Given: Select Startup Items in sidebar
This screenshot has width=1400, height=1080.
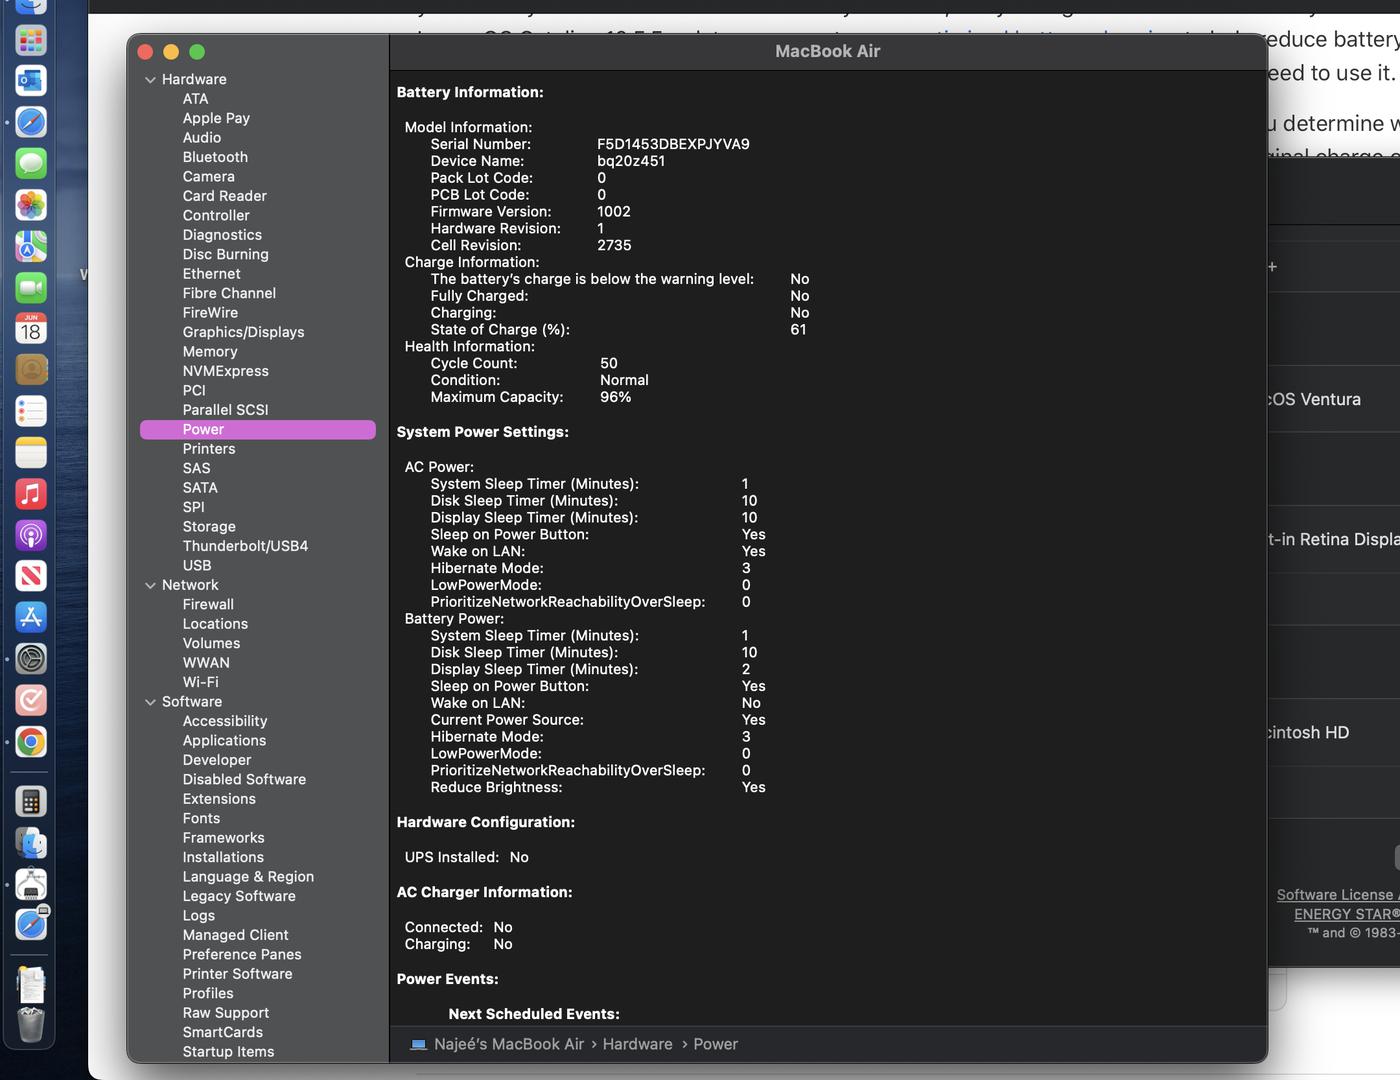Looking at the screenshot, I should [228, 1052].
